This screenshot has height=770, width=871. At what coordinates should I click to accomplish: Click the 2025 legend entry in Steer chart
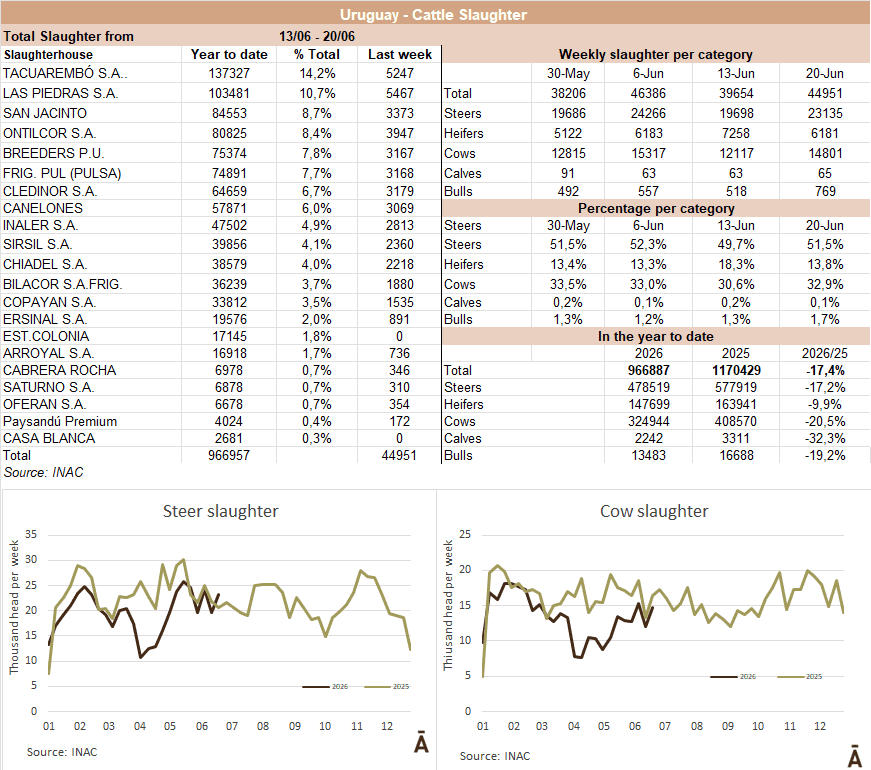(x=387, y=687)
